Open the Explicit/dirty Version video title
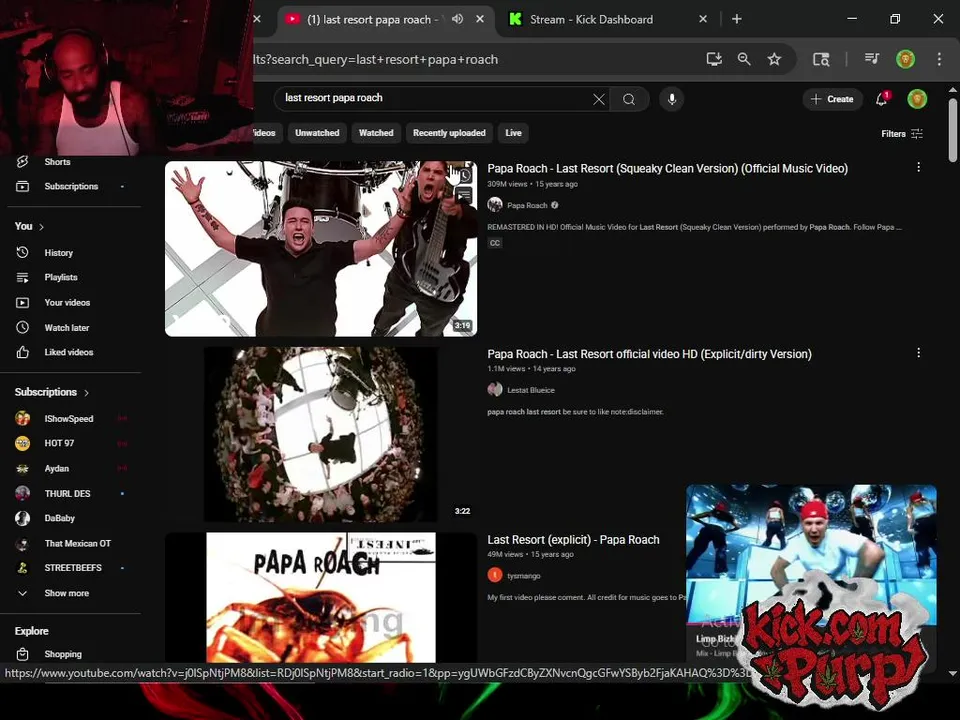Viewport: 960px width, 720px height. point(650,354)
